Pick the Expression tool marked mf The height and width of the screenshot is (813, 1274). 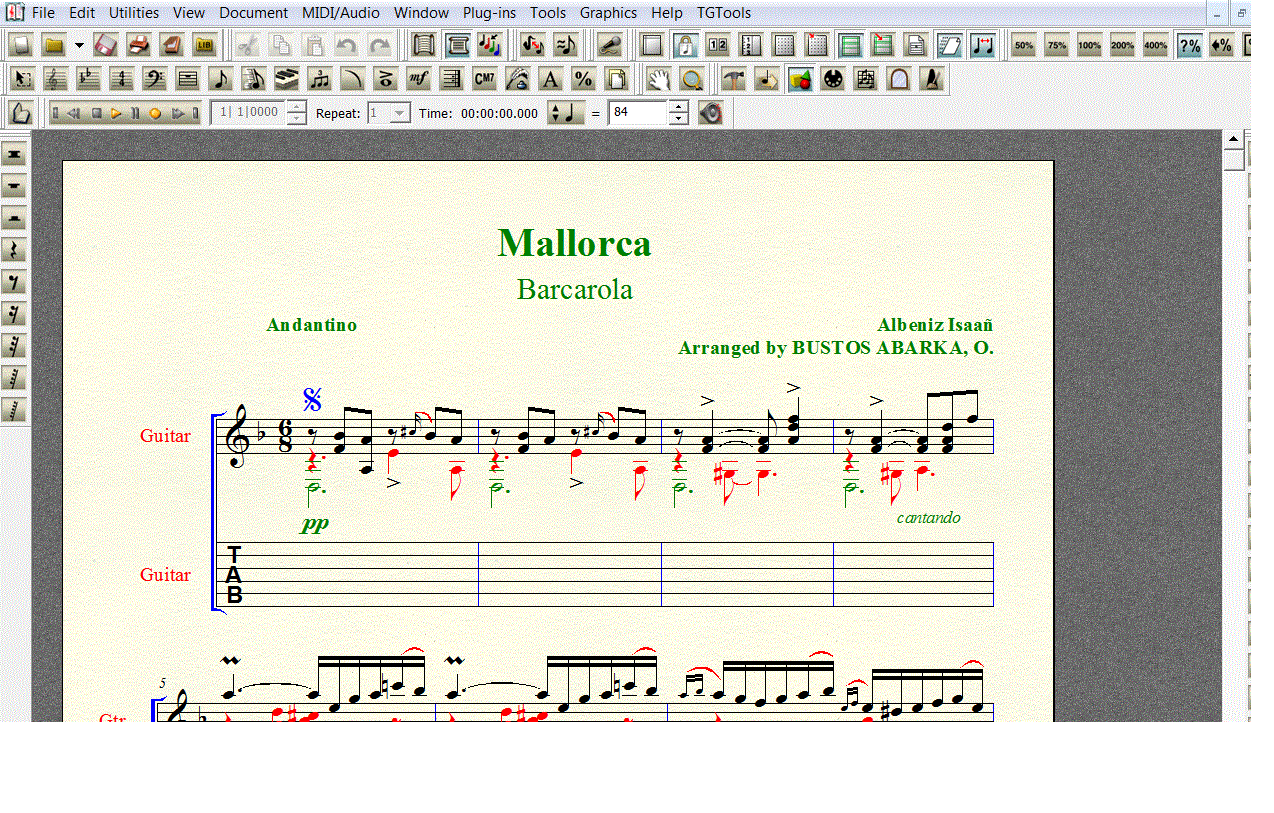tap(419, 79)
